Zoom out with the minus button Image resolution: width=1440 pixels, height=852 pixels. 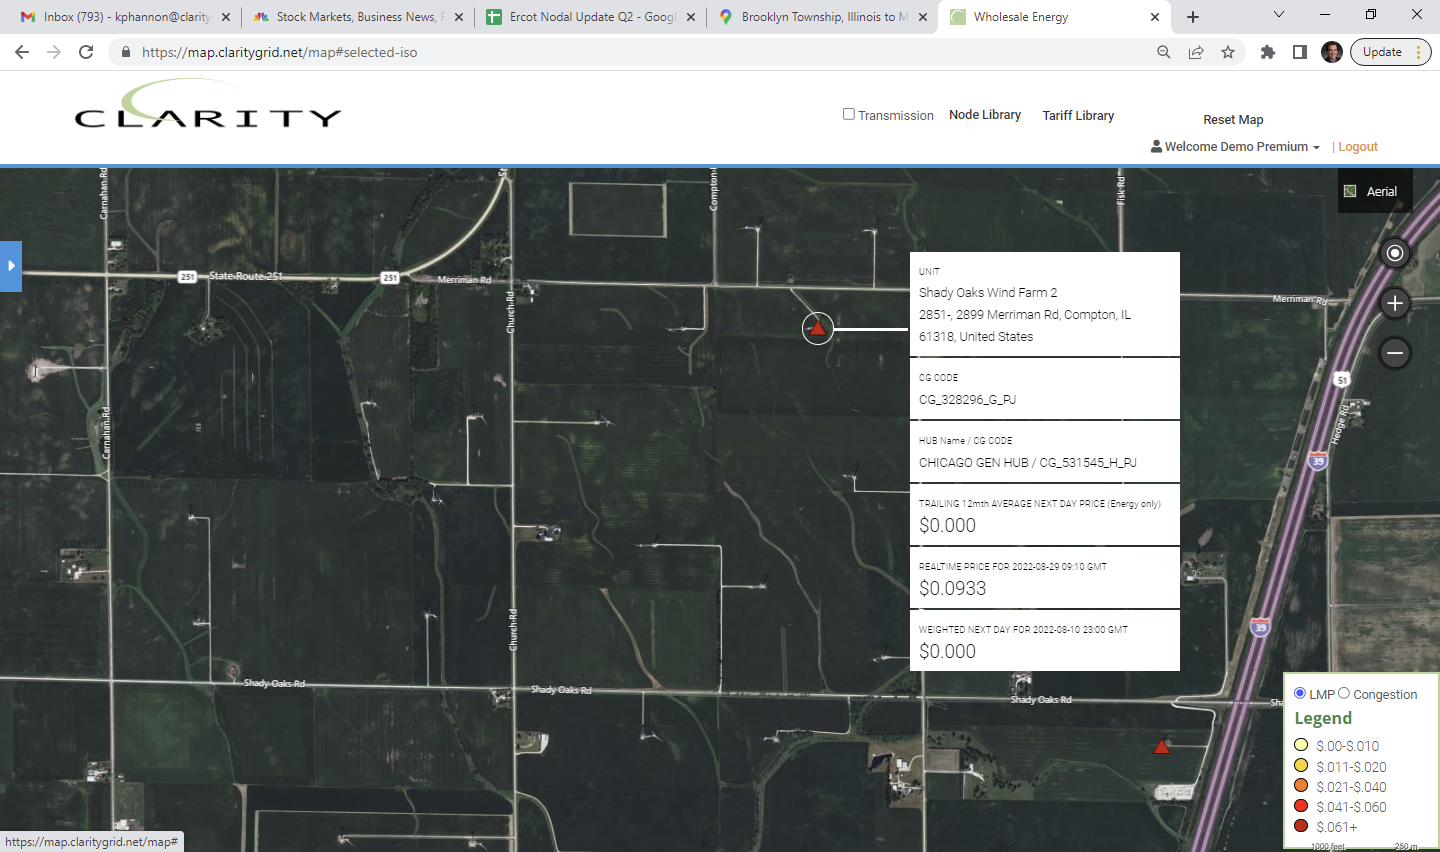pyautogui.click(x=1395, y=353)
